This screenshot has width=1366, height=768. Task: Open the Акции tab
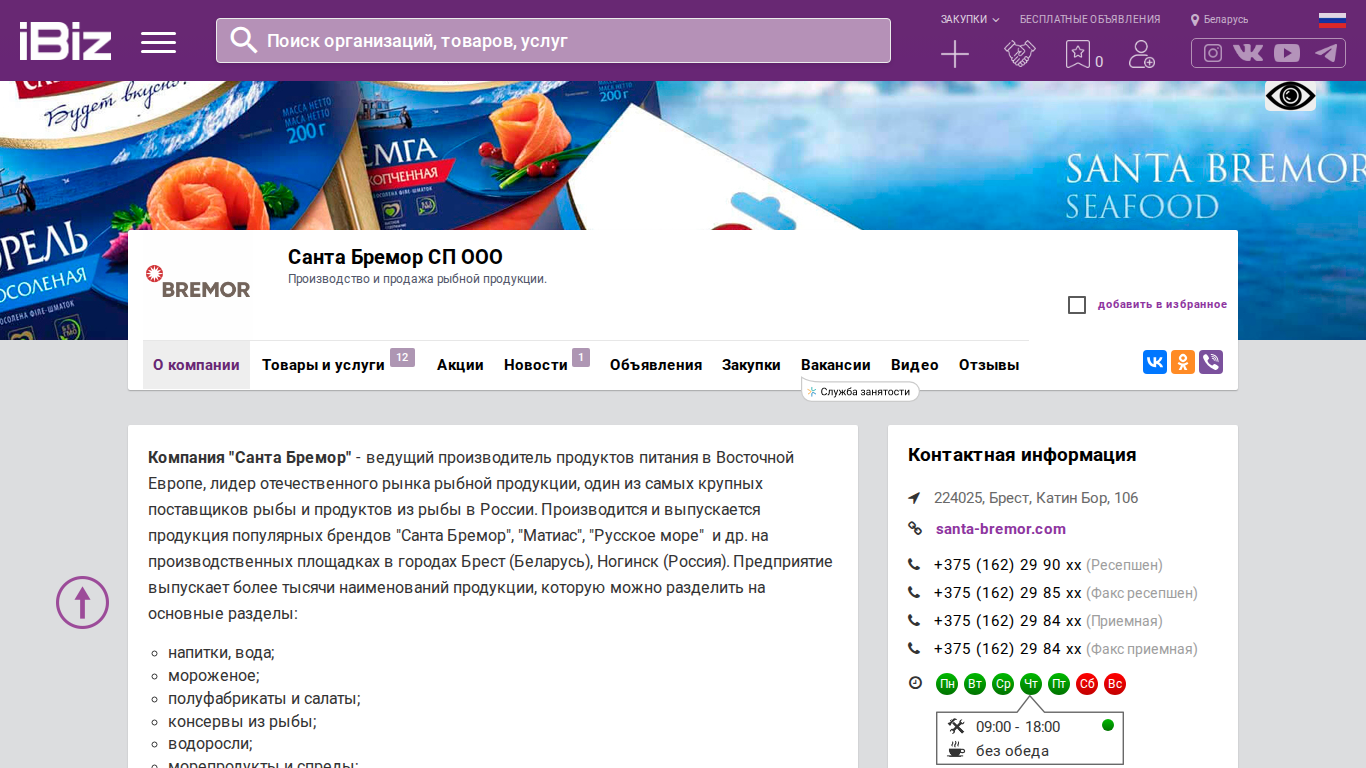click(460, 365)
